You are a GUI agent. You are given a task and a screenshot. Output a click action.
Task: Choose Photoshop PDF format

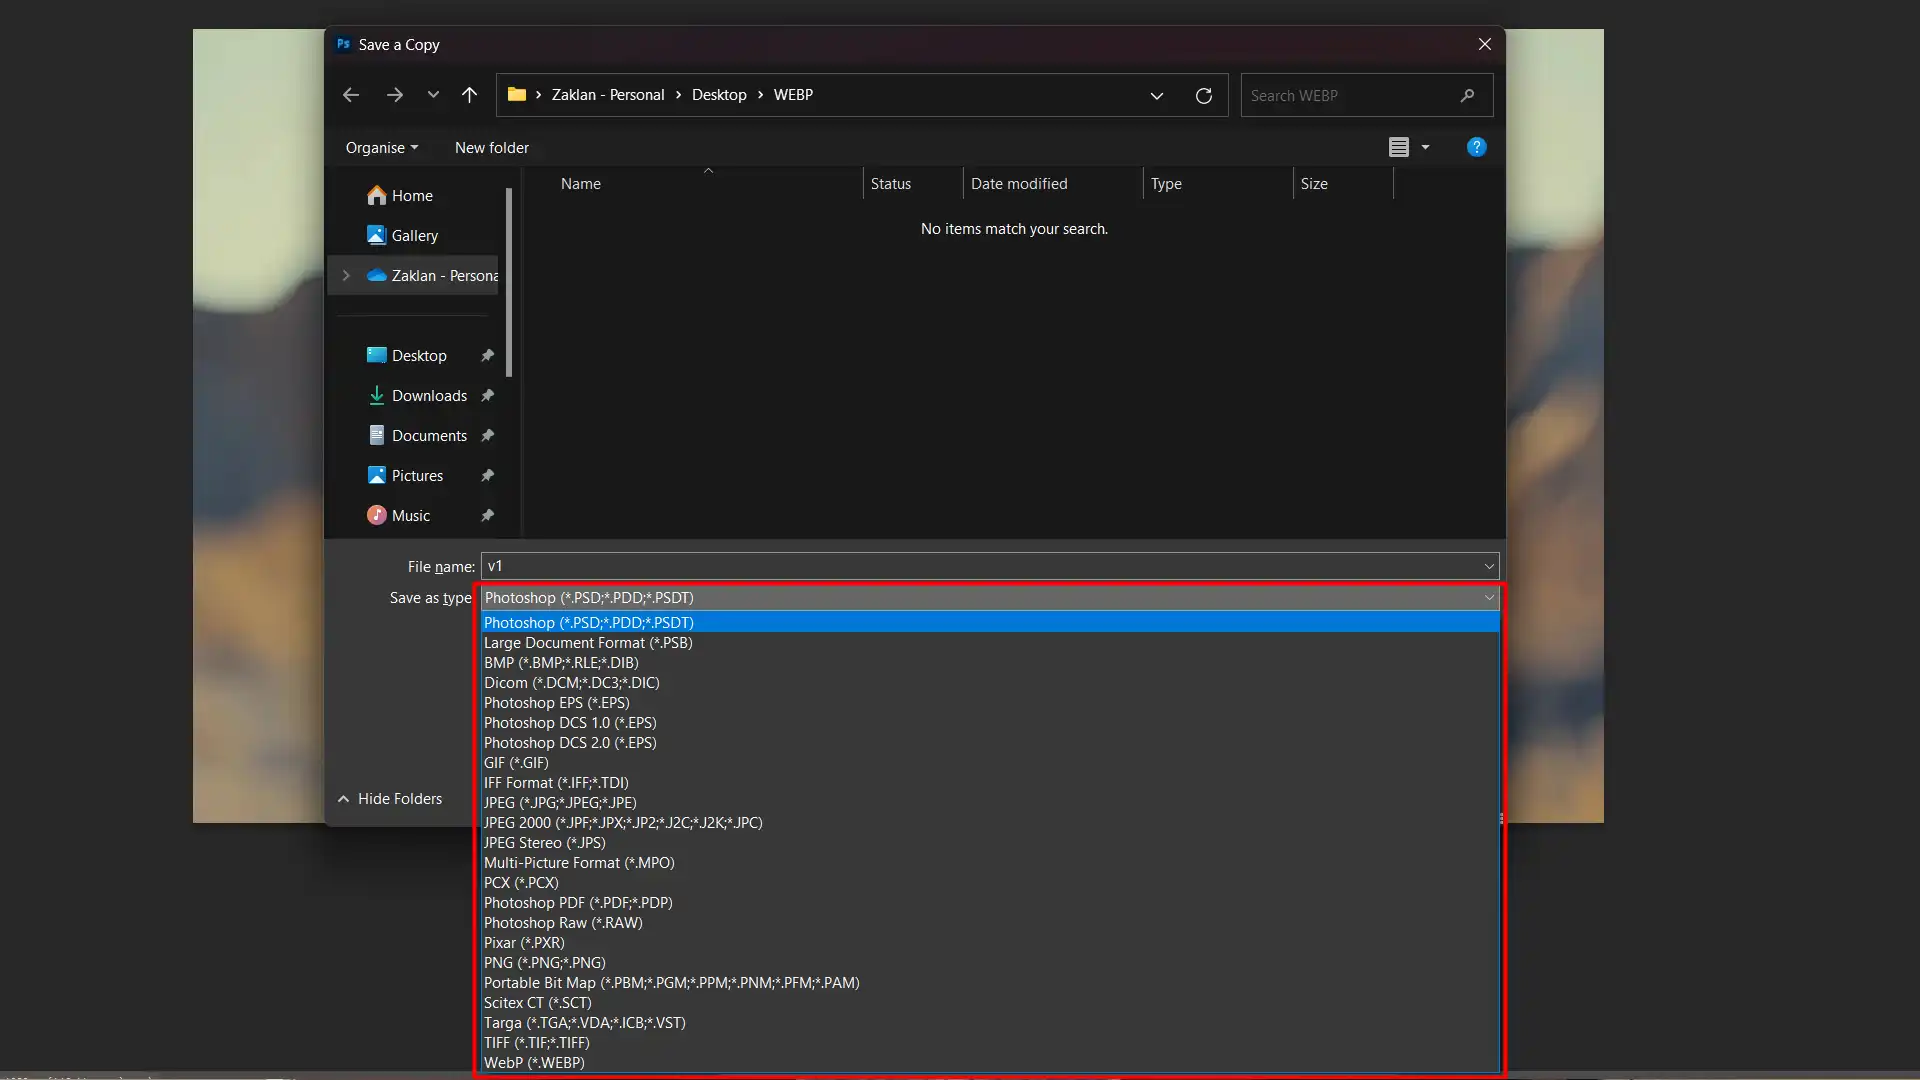[x=990, y=903]
